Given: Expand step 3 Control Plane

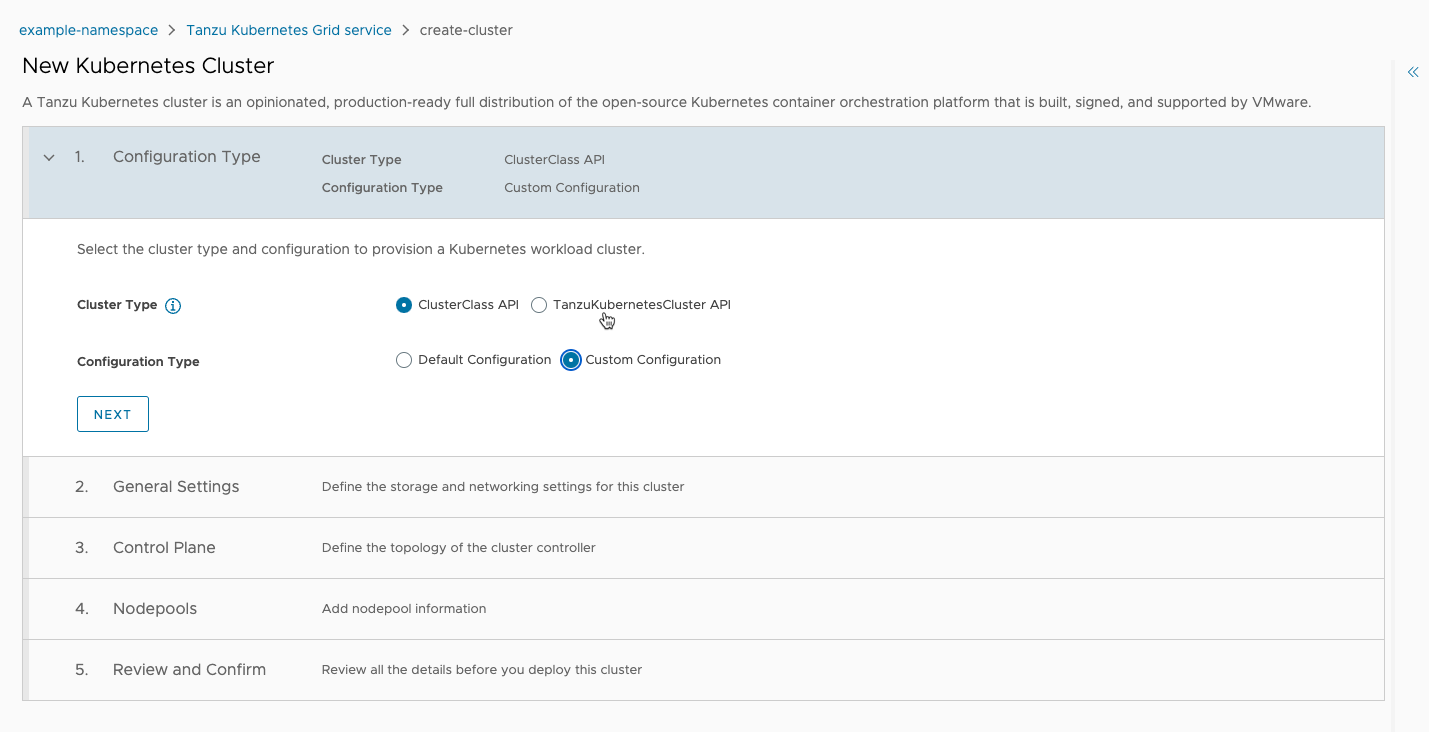Looking at the screenshot, I should point(704,548).
